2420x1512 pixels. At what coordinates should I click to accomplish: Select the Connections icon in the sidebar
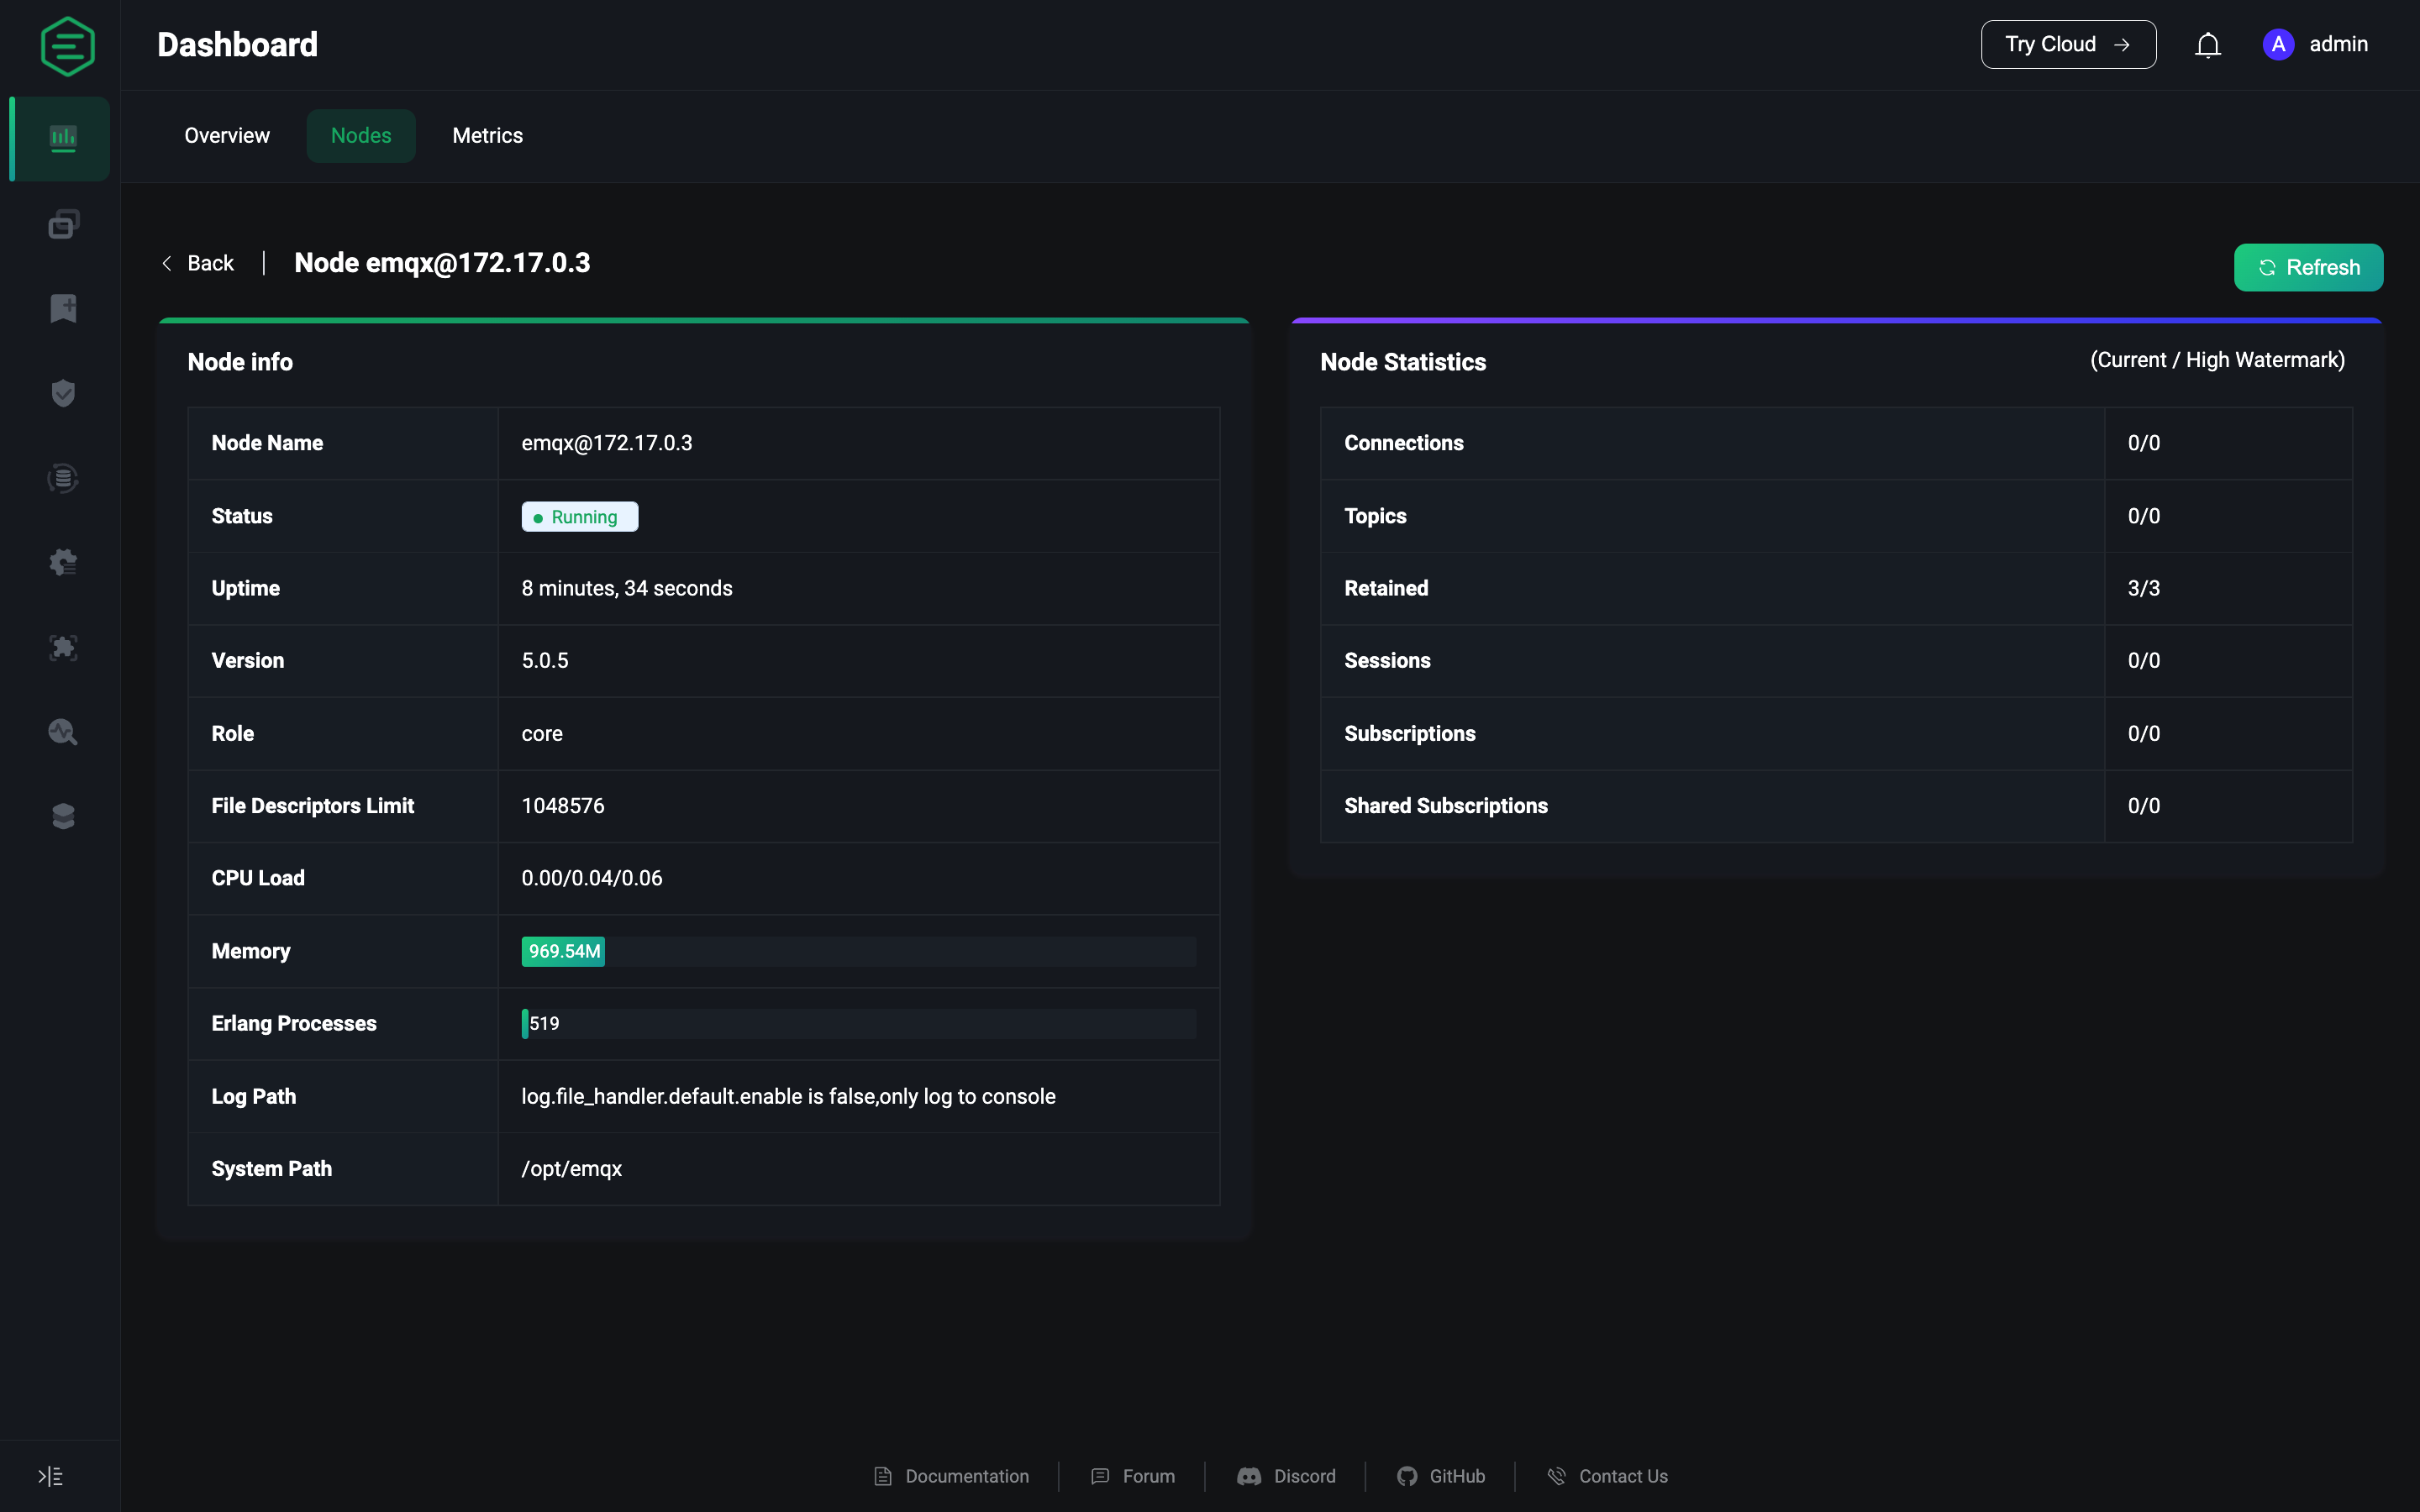(x=63, y=224)
